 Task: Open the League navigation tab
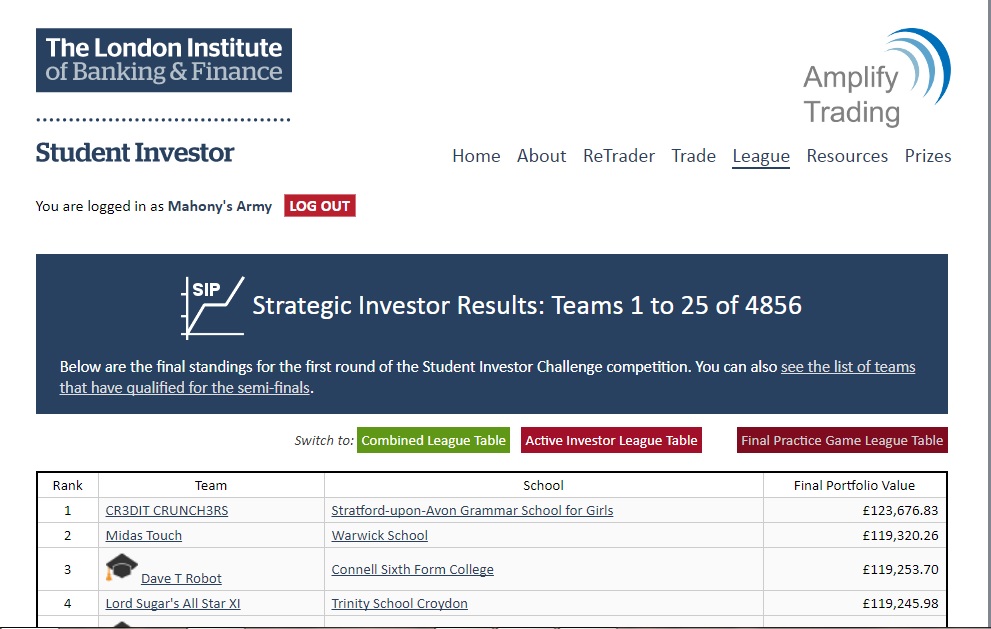(x=761, y=156)
